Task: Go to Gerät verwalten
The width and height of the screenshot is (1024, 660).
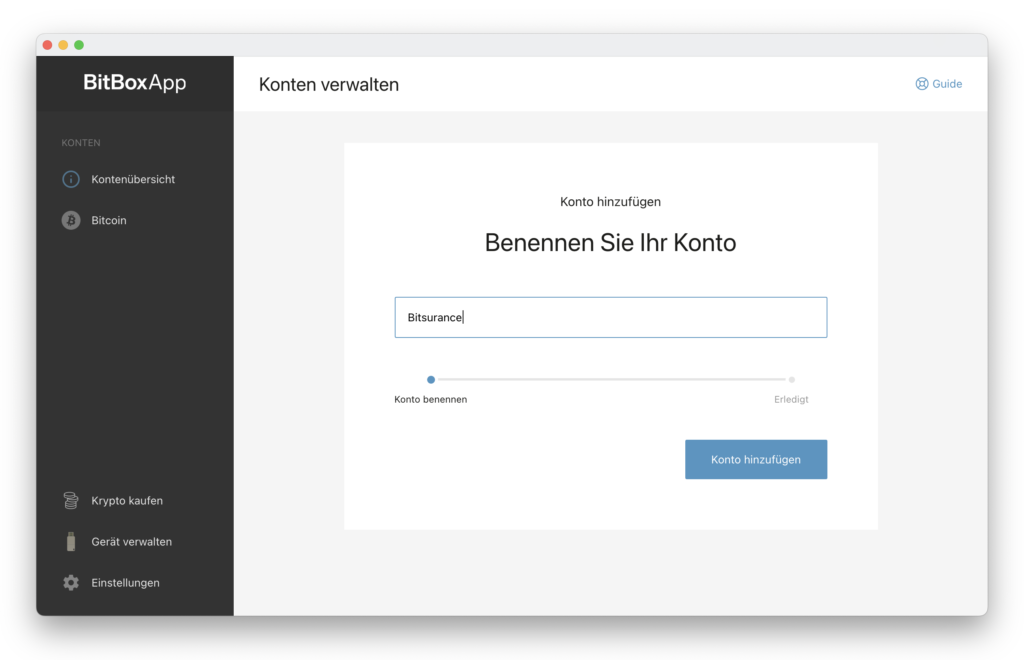Action: (x=132, y=542)
